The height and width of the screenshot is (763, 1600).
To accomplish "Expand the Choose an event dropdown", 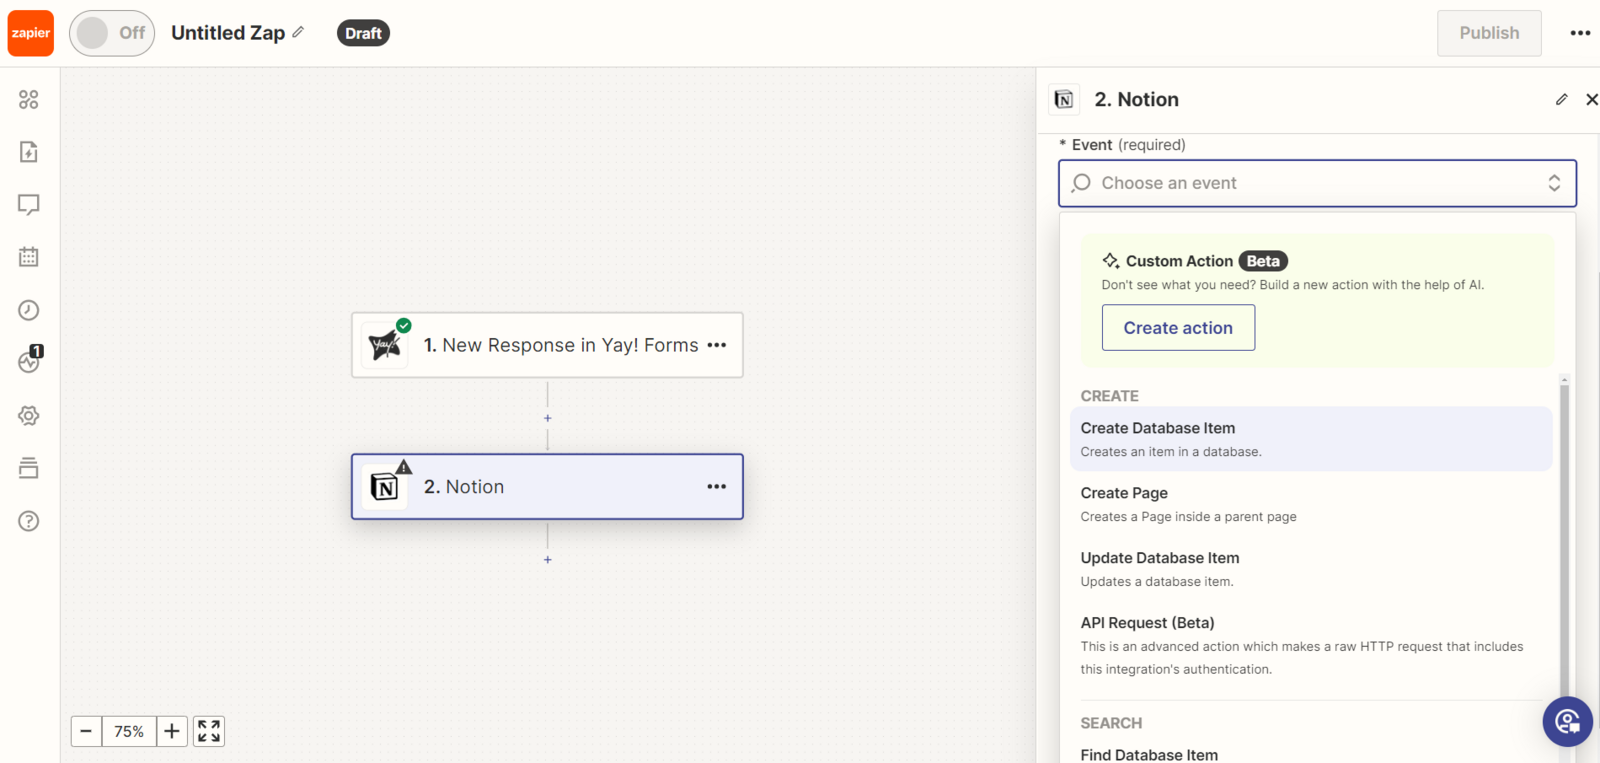I will click(1316, 183).
